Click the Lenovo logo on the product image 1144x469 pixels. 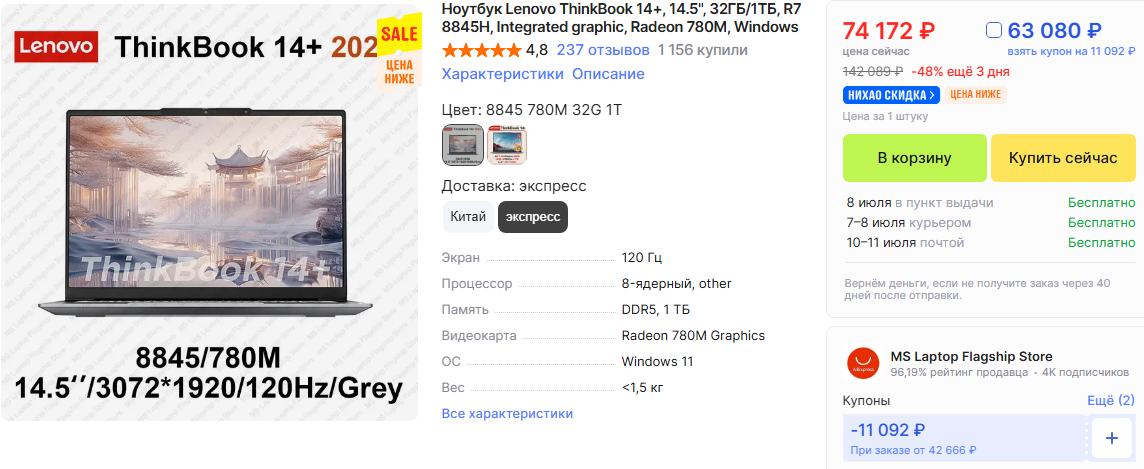(56, 47)
